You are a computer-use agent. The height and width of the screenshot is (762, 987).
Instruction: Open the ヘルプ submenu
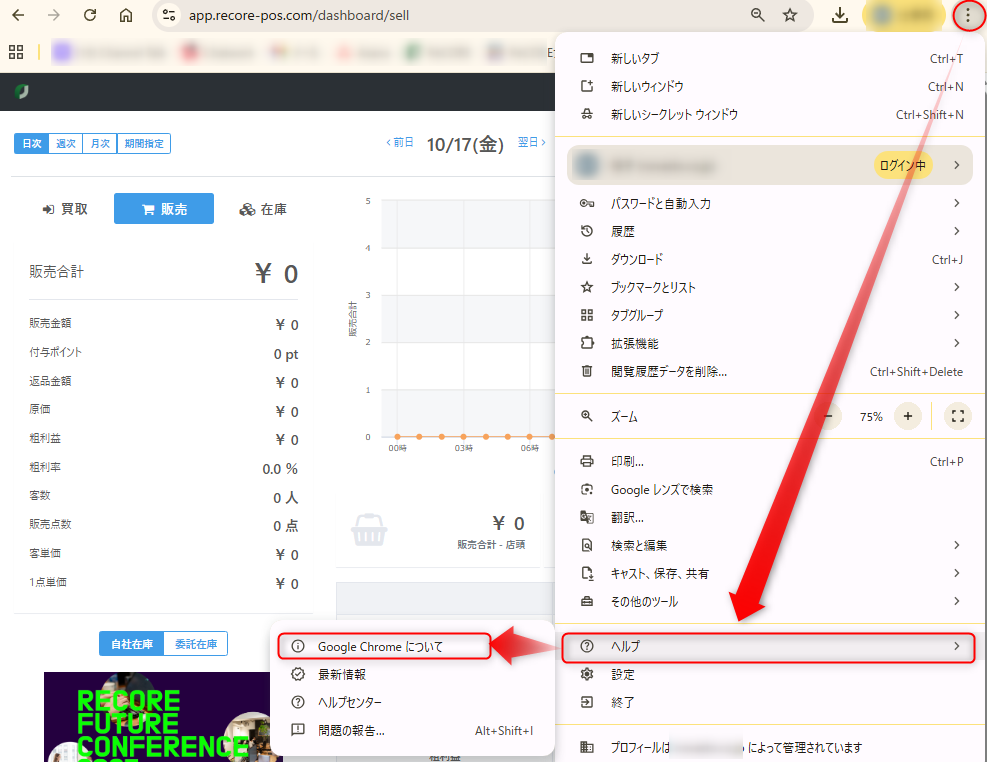click(769, 646)
